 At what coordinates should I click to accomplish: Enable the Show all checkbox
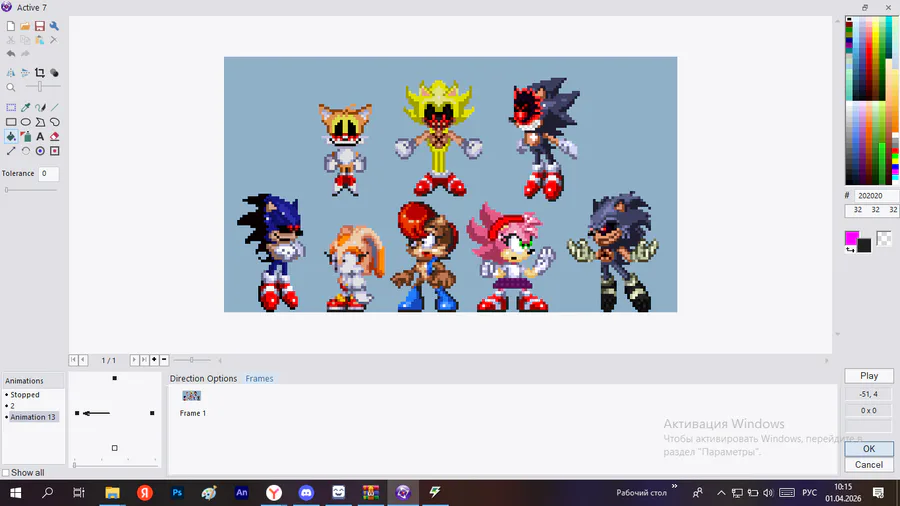click(6, 473)
